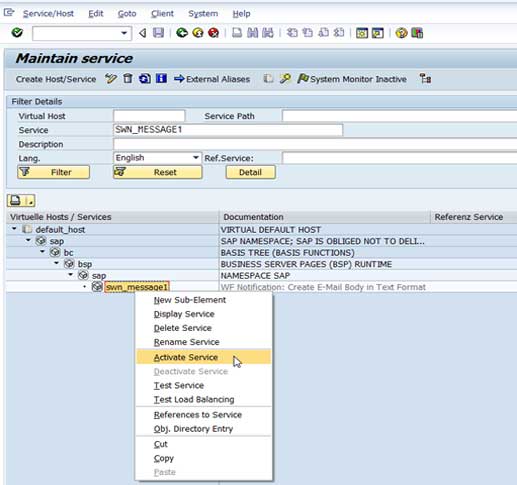517x485 pixels.
Task: Click the yellow Exit arrow icon
Action: coord(198,33)
